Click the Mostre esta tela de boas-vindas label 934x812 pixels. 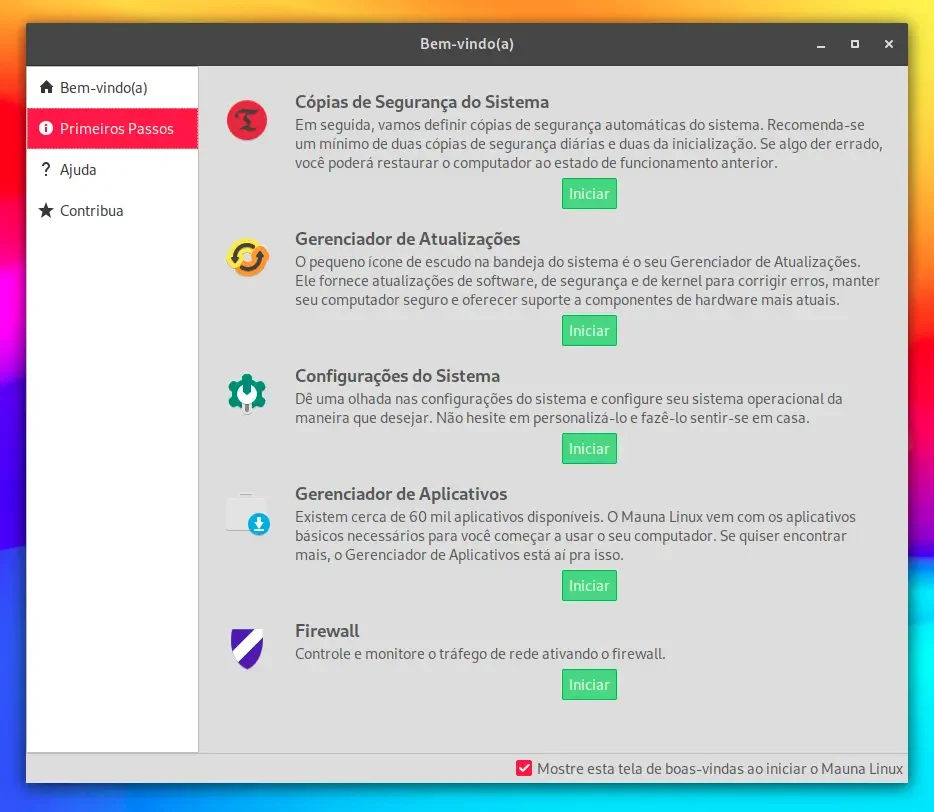tap(720, 769)
